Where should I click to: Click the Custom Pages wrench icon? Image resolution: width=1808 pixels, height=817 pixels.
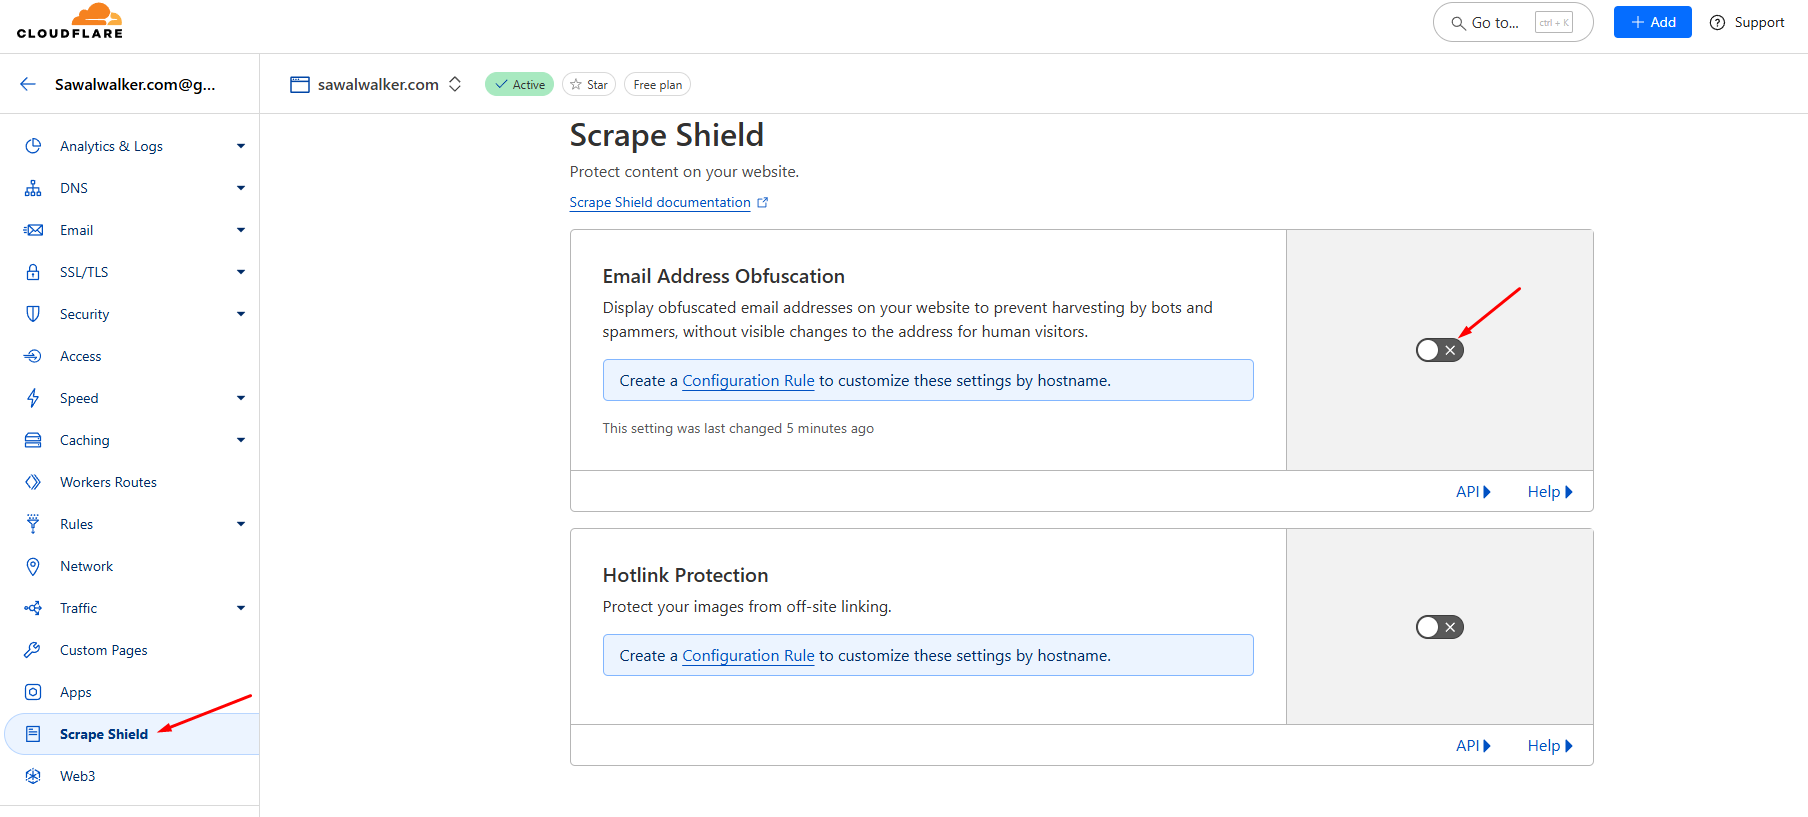tap(33, 650)
